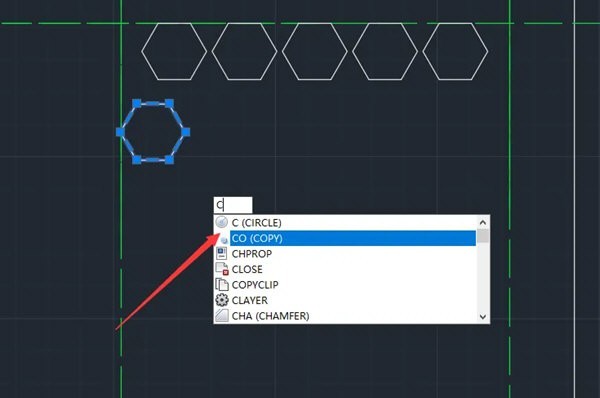
Task: Click the CIRCLE command icon
Action: [x=222, y=222]
